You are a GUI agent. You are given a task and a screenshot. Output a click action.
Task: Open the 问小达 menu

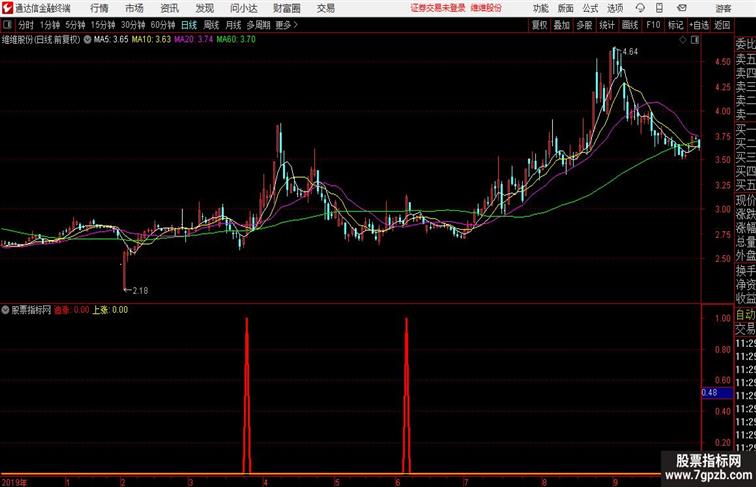(x=243, y=8)
